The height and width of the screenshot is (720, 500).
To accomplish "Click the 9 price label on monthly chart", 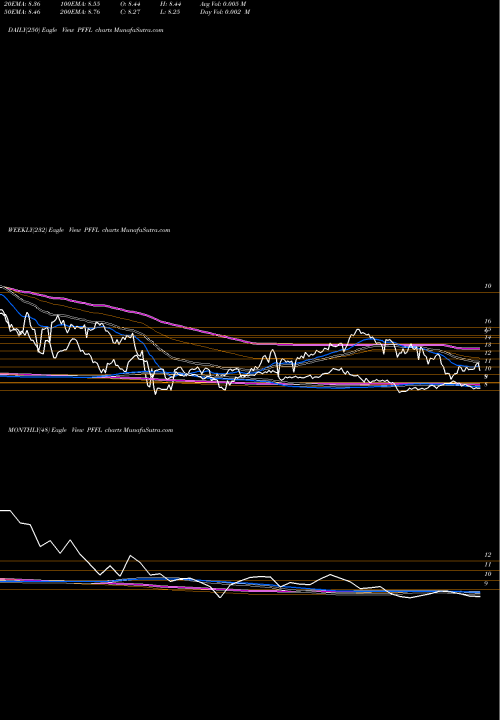I will (x=486, y=584).
